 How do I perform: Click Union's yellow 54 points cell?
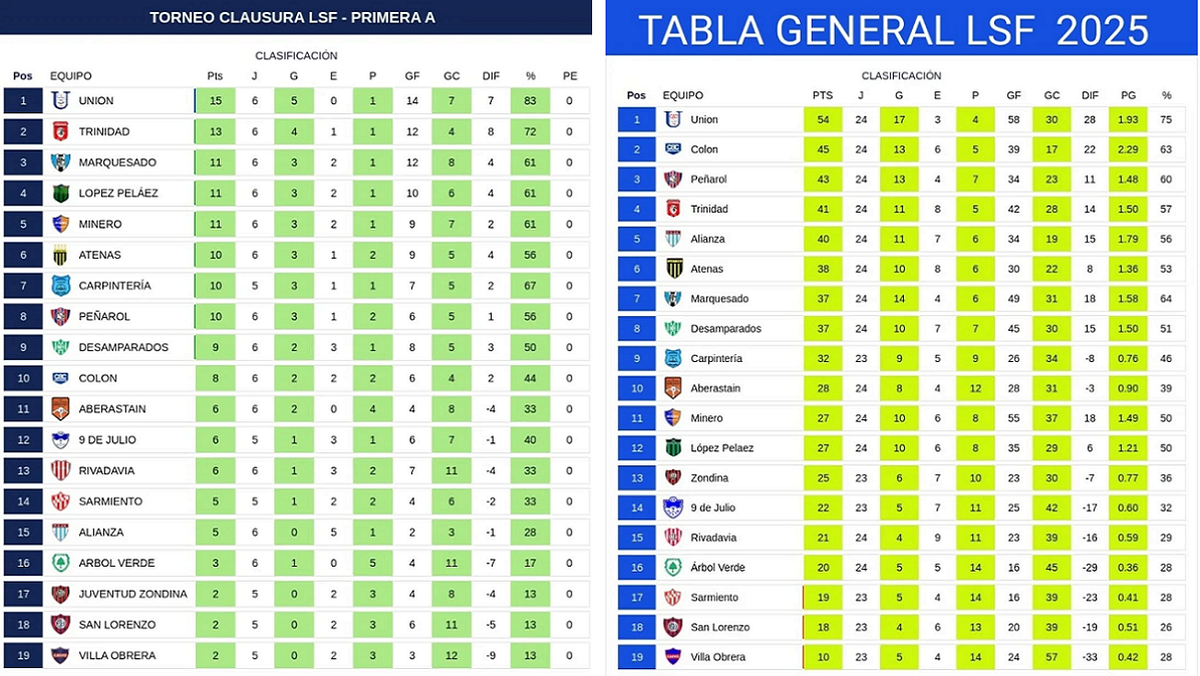822,120
